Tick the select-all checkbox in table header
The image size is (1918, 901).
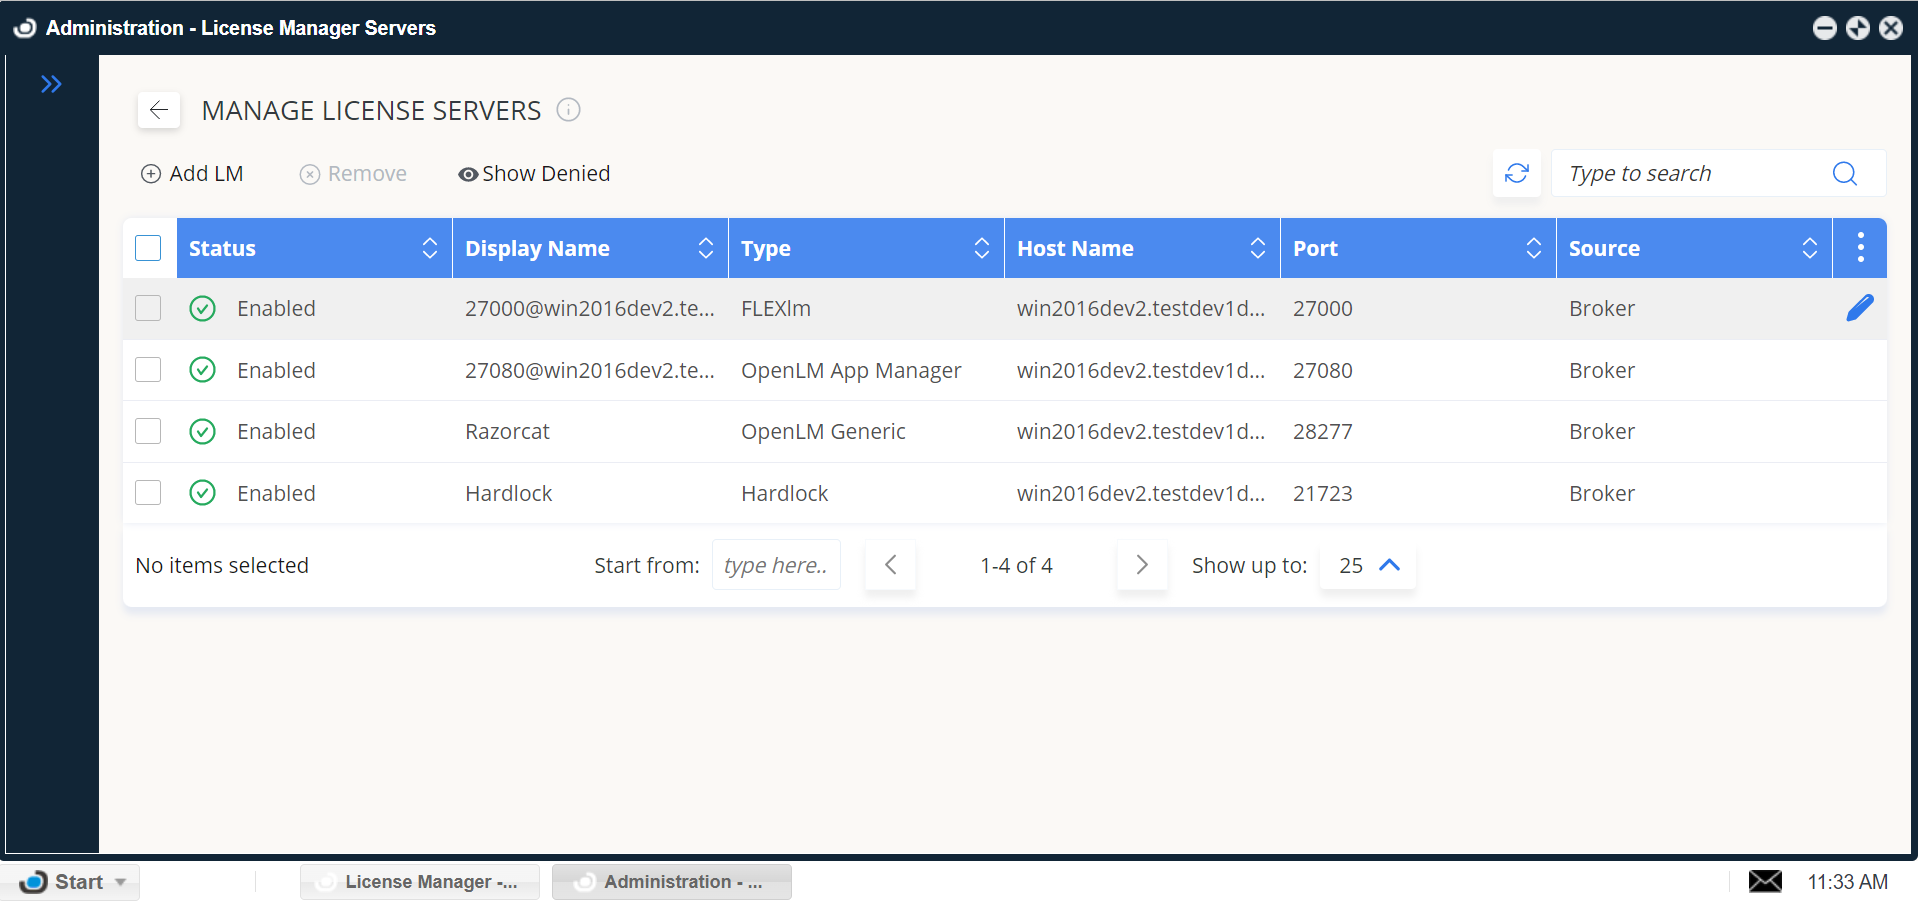point(148,248)
